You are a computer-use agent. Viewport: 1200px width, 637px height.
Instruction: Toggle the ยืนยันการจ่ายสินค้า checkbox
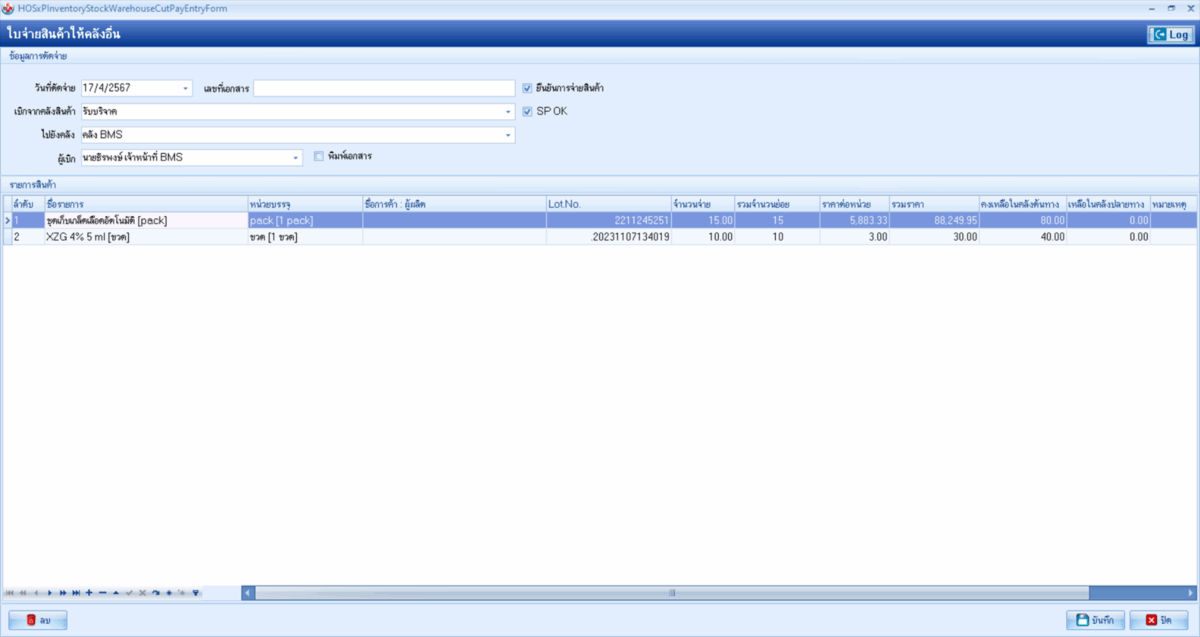(528, 88)
